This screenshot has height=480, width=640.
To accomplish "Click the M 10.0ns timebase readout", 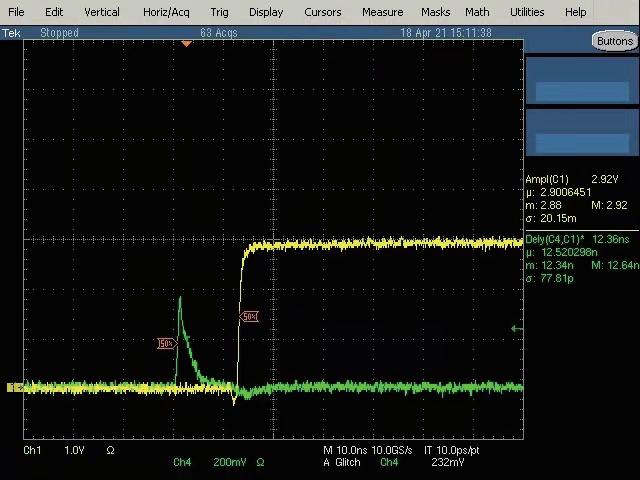I will coord(345,450).
